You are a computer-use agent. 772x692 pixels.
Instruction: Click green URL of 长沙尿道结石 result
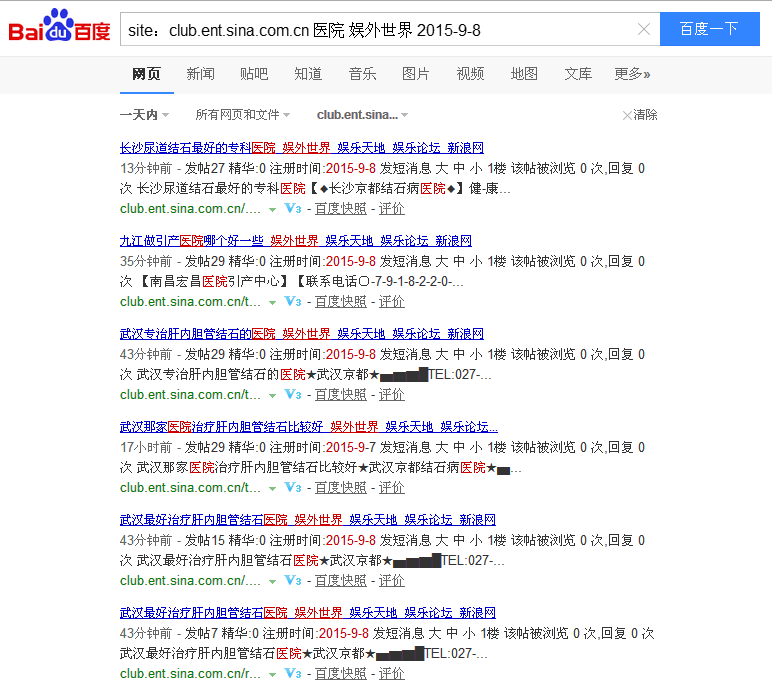pyautogui.click(x=190, y=209)
